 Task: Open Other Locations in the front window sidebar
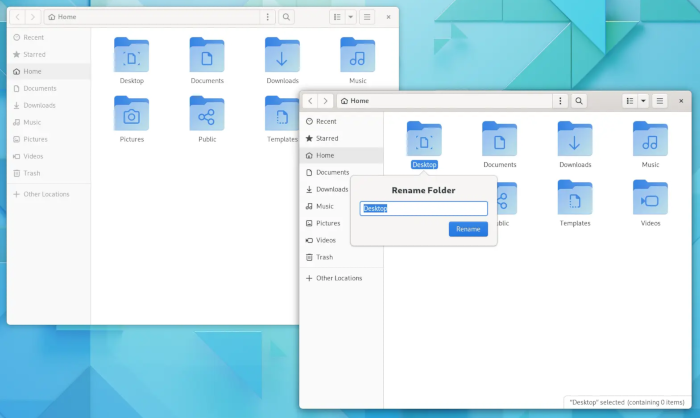coord(338,278)
